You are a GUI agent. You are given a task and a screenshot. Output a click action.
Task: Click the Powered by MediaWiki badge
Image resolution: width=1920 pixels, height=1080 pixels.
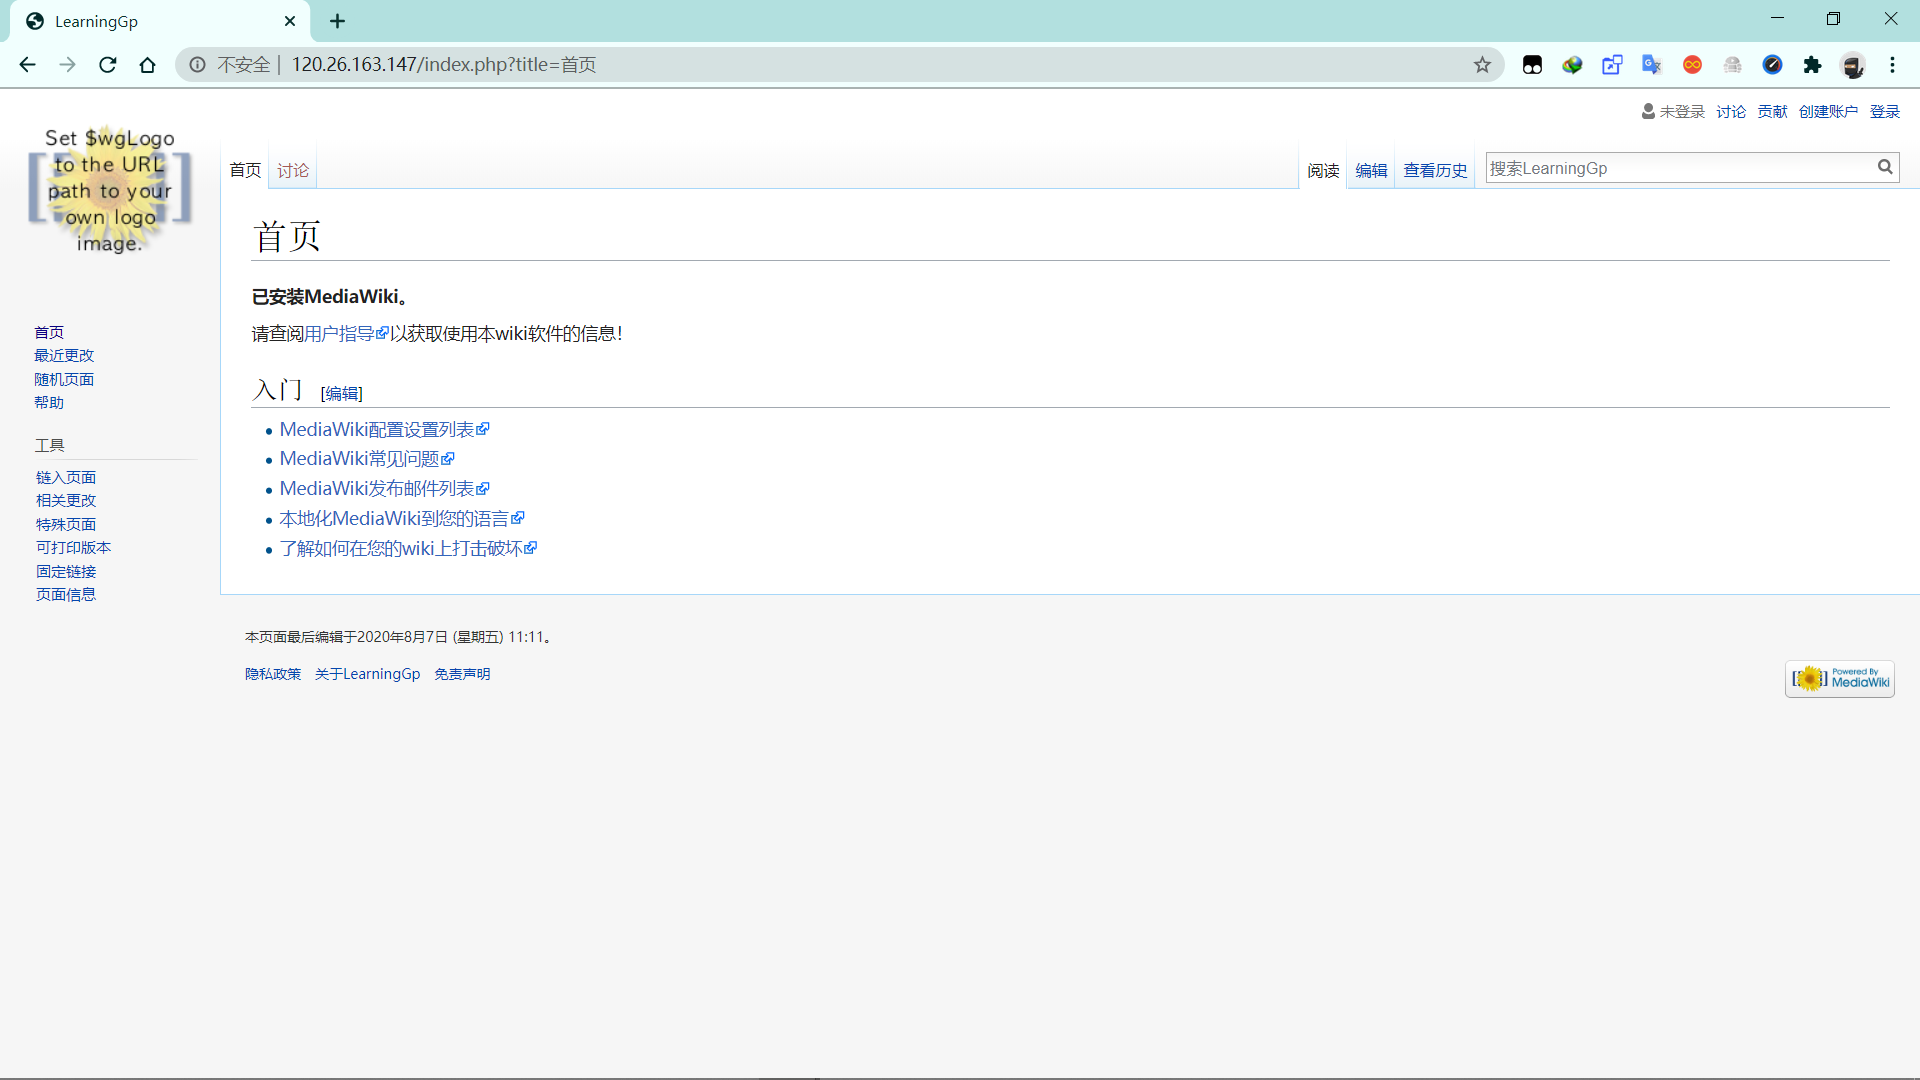(1839, 679)
